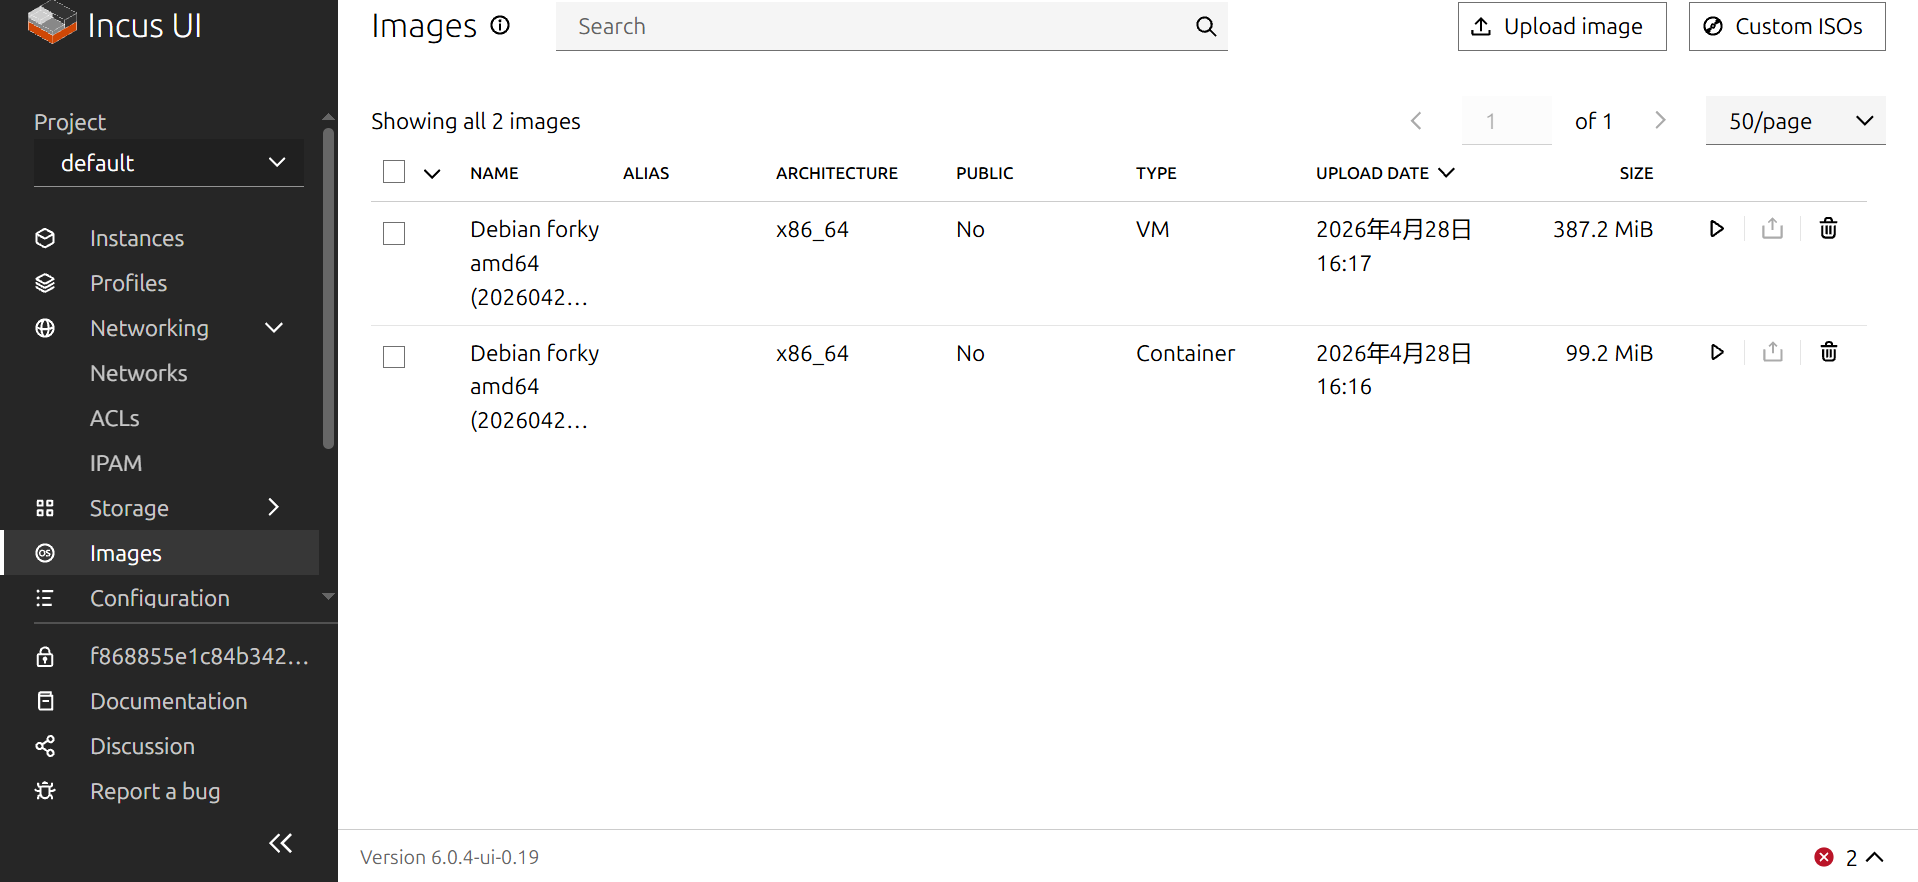Open the Custom ISOs button
1918x882 pixels.
(x=1786, y=27)
